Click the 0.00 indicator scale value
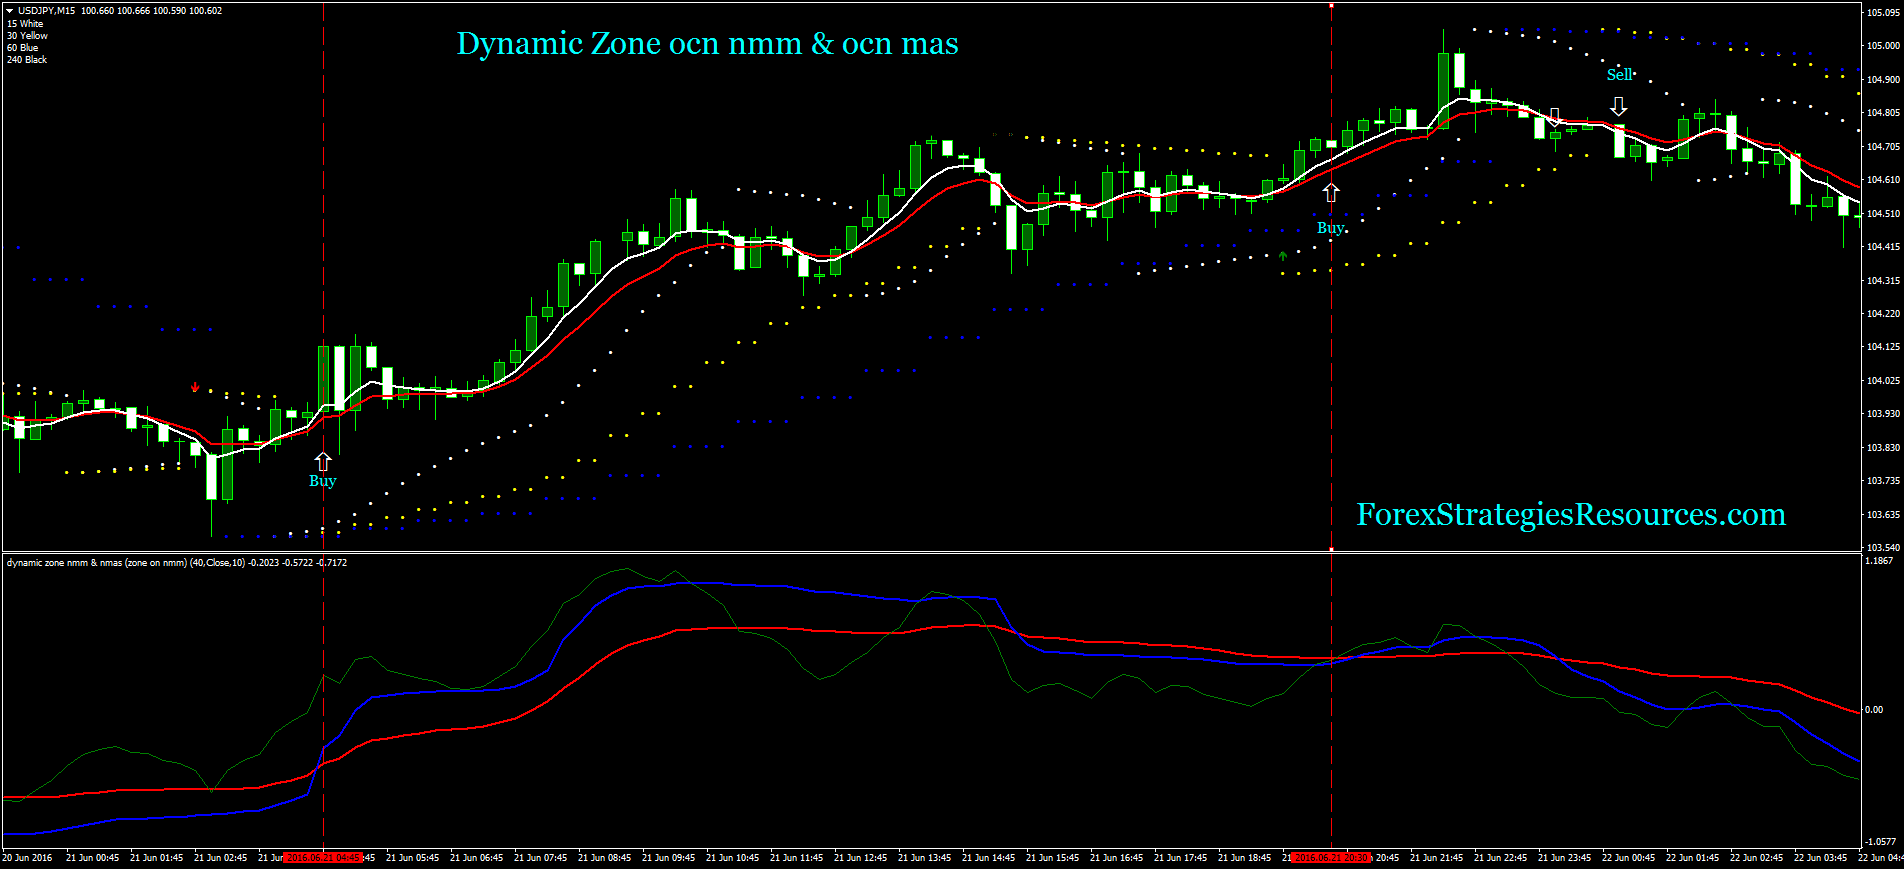This screenshot has height=869, width=1904. point(1875,710)
